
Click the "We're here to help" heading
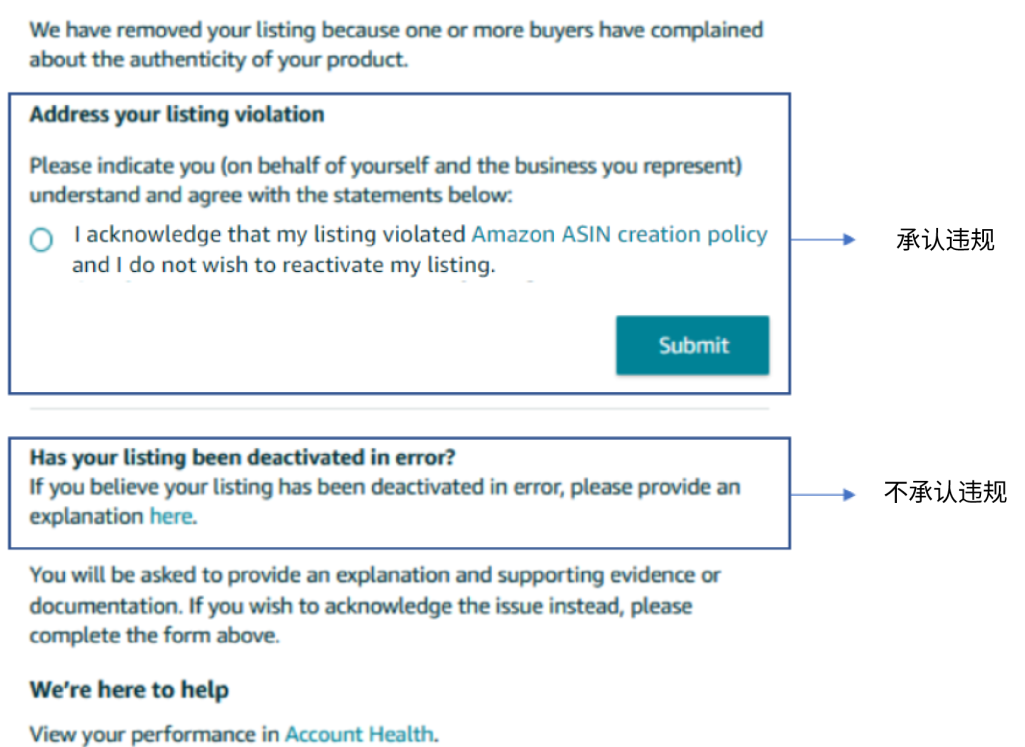tap(129, 690)
